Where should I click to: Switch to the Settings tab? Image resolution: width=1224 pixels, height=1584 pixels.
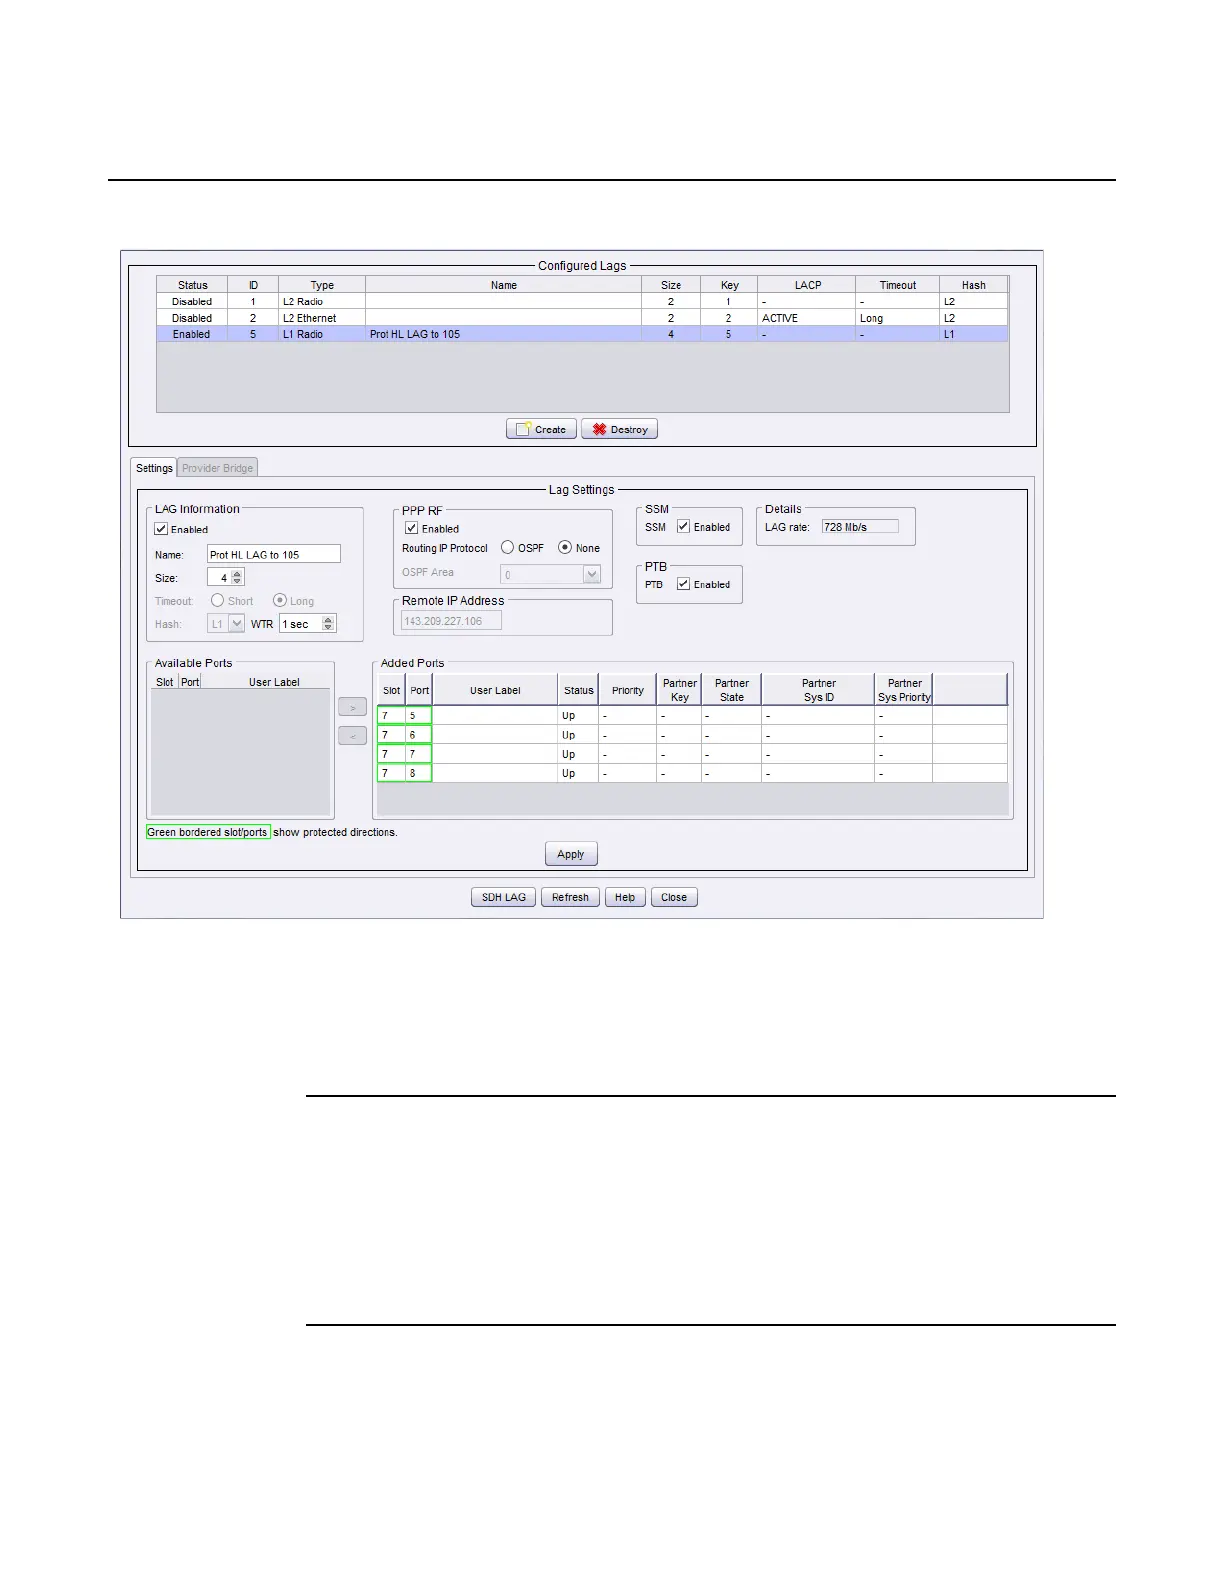pos(154,468)
